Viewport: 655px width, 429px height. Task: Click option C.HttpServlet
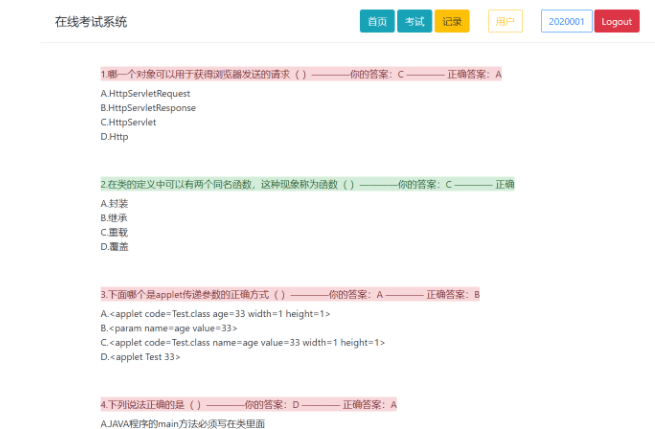[x=128, y=122]
